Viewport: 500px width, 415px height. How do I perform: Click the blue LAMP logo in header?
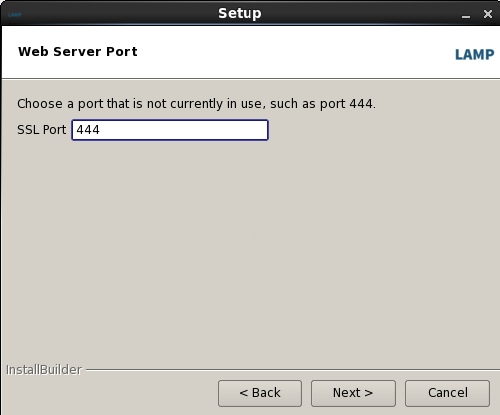[x=474, y=54]
